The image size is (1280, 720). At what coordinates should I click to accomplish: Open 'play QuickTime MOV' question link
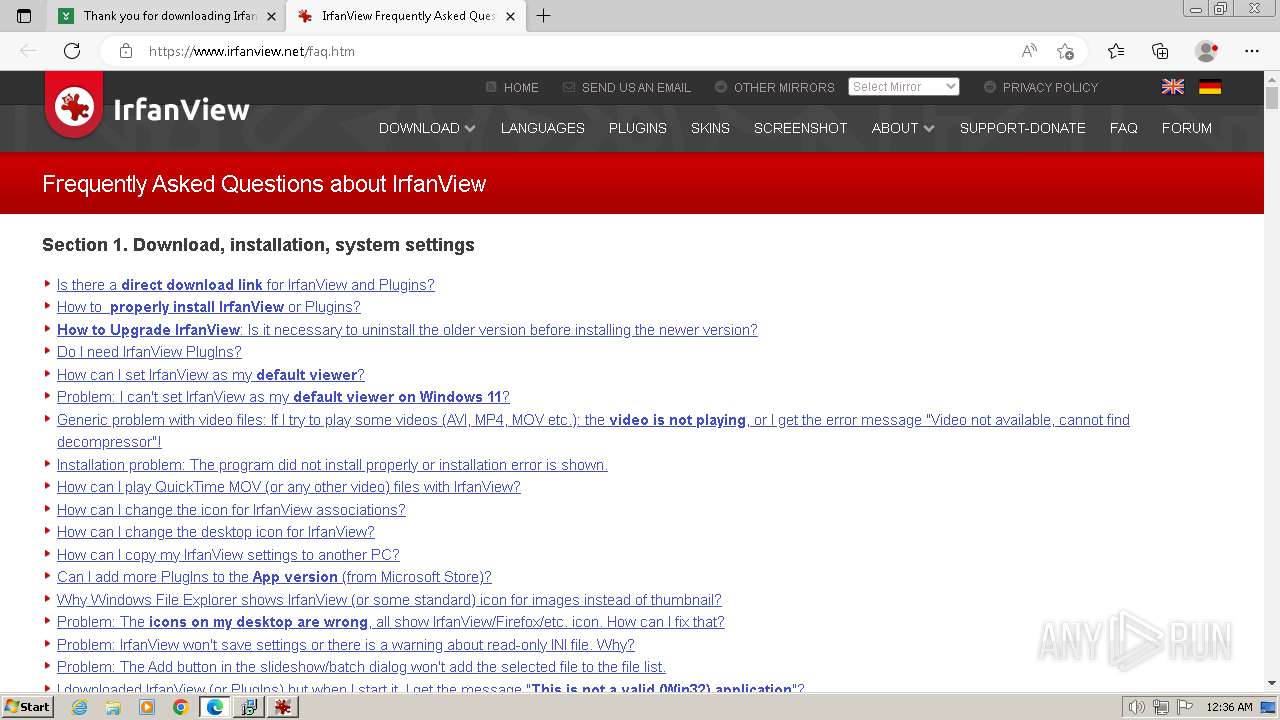pos(288,487)
